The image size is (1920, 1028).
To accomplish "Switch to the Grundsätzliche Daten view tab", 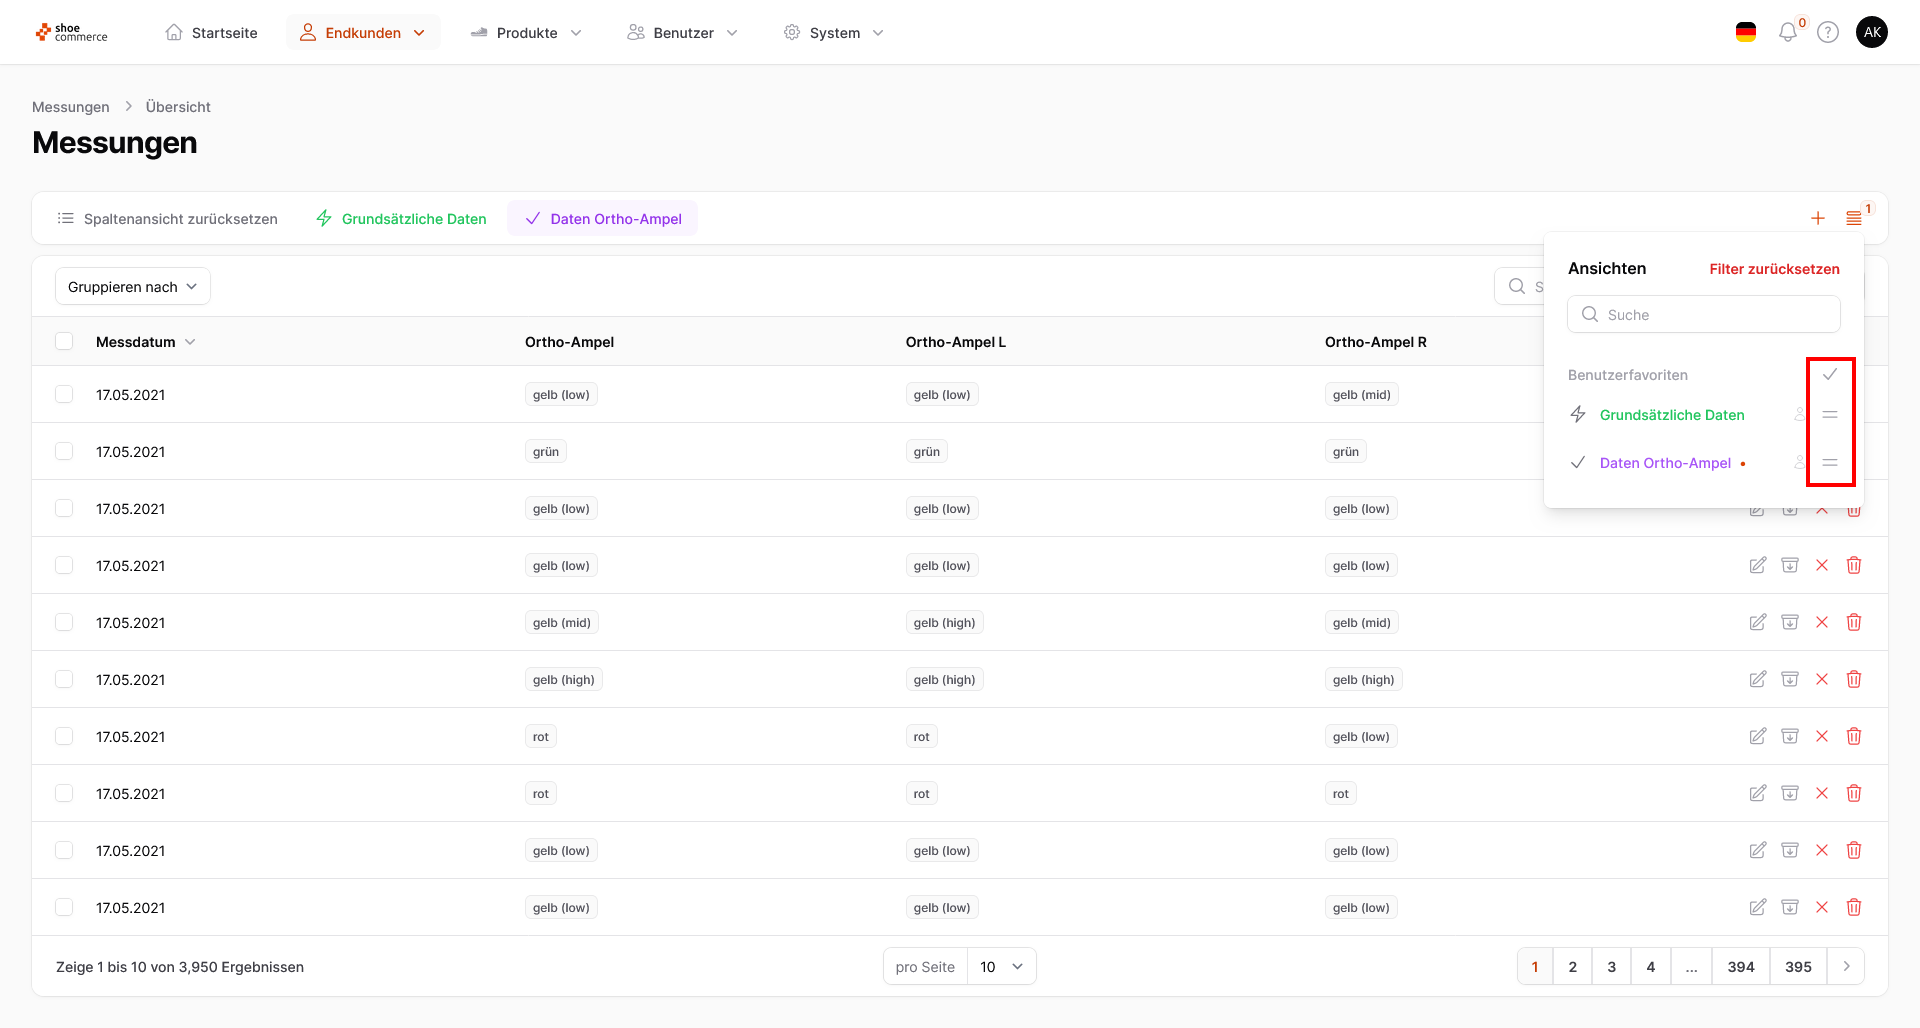I will click(401, 219).
